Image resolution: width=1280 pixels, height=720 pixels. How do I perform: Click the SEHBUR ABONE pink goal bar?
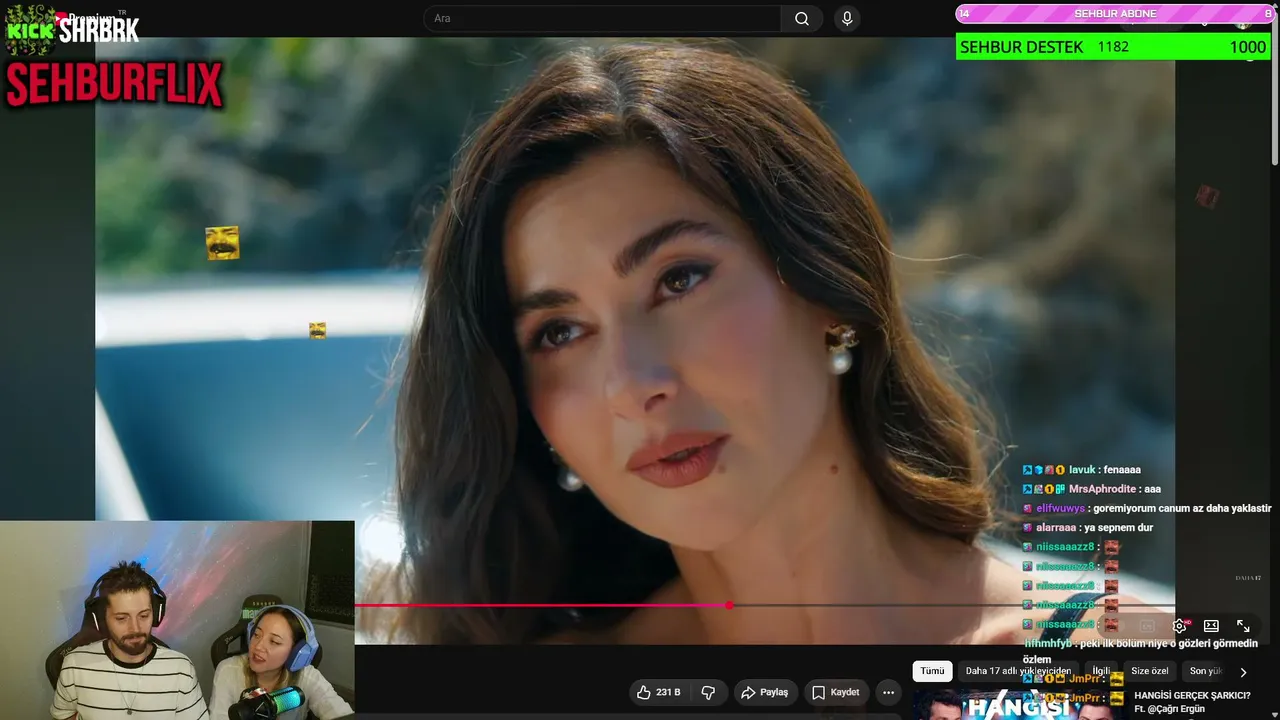[x=1115, y=14]
